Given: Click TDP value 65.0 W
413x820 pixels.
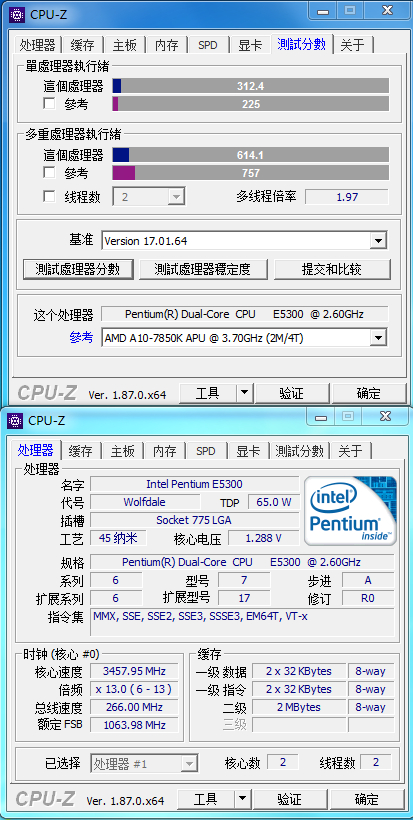Looking at the screenshot, I should [273, 502].
